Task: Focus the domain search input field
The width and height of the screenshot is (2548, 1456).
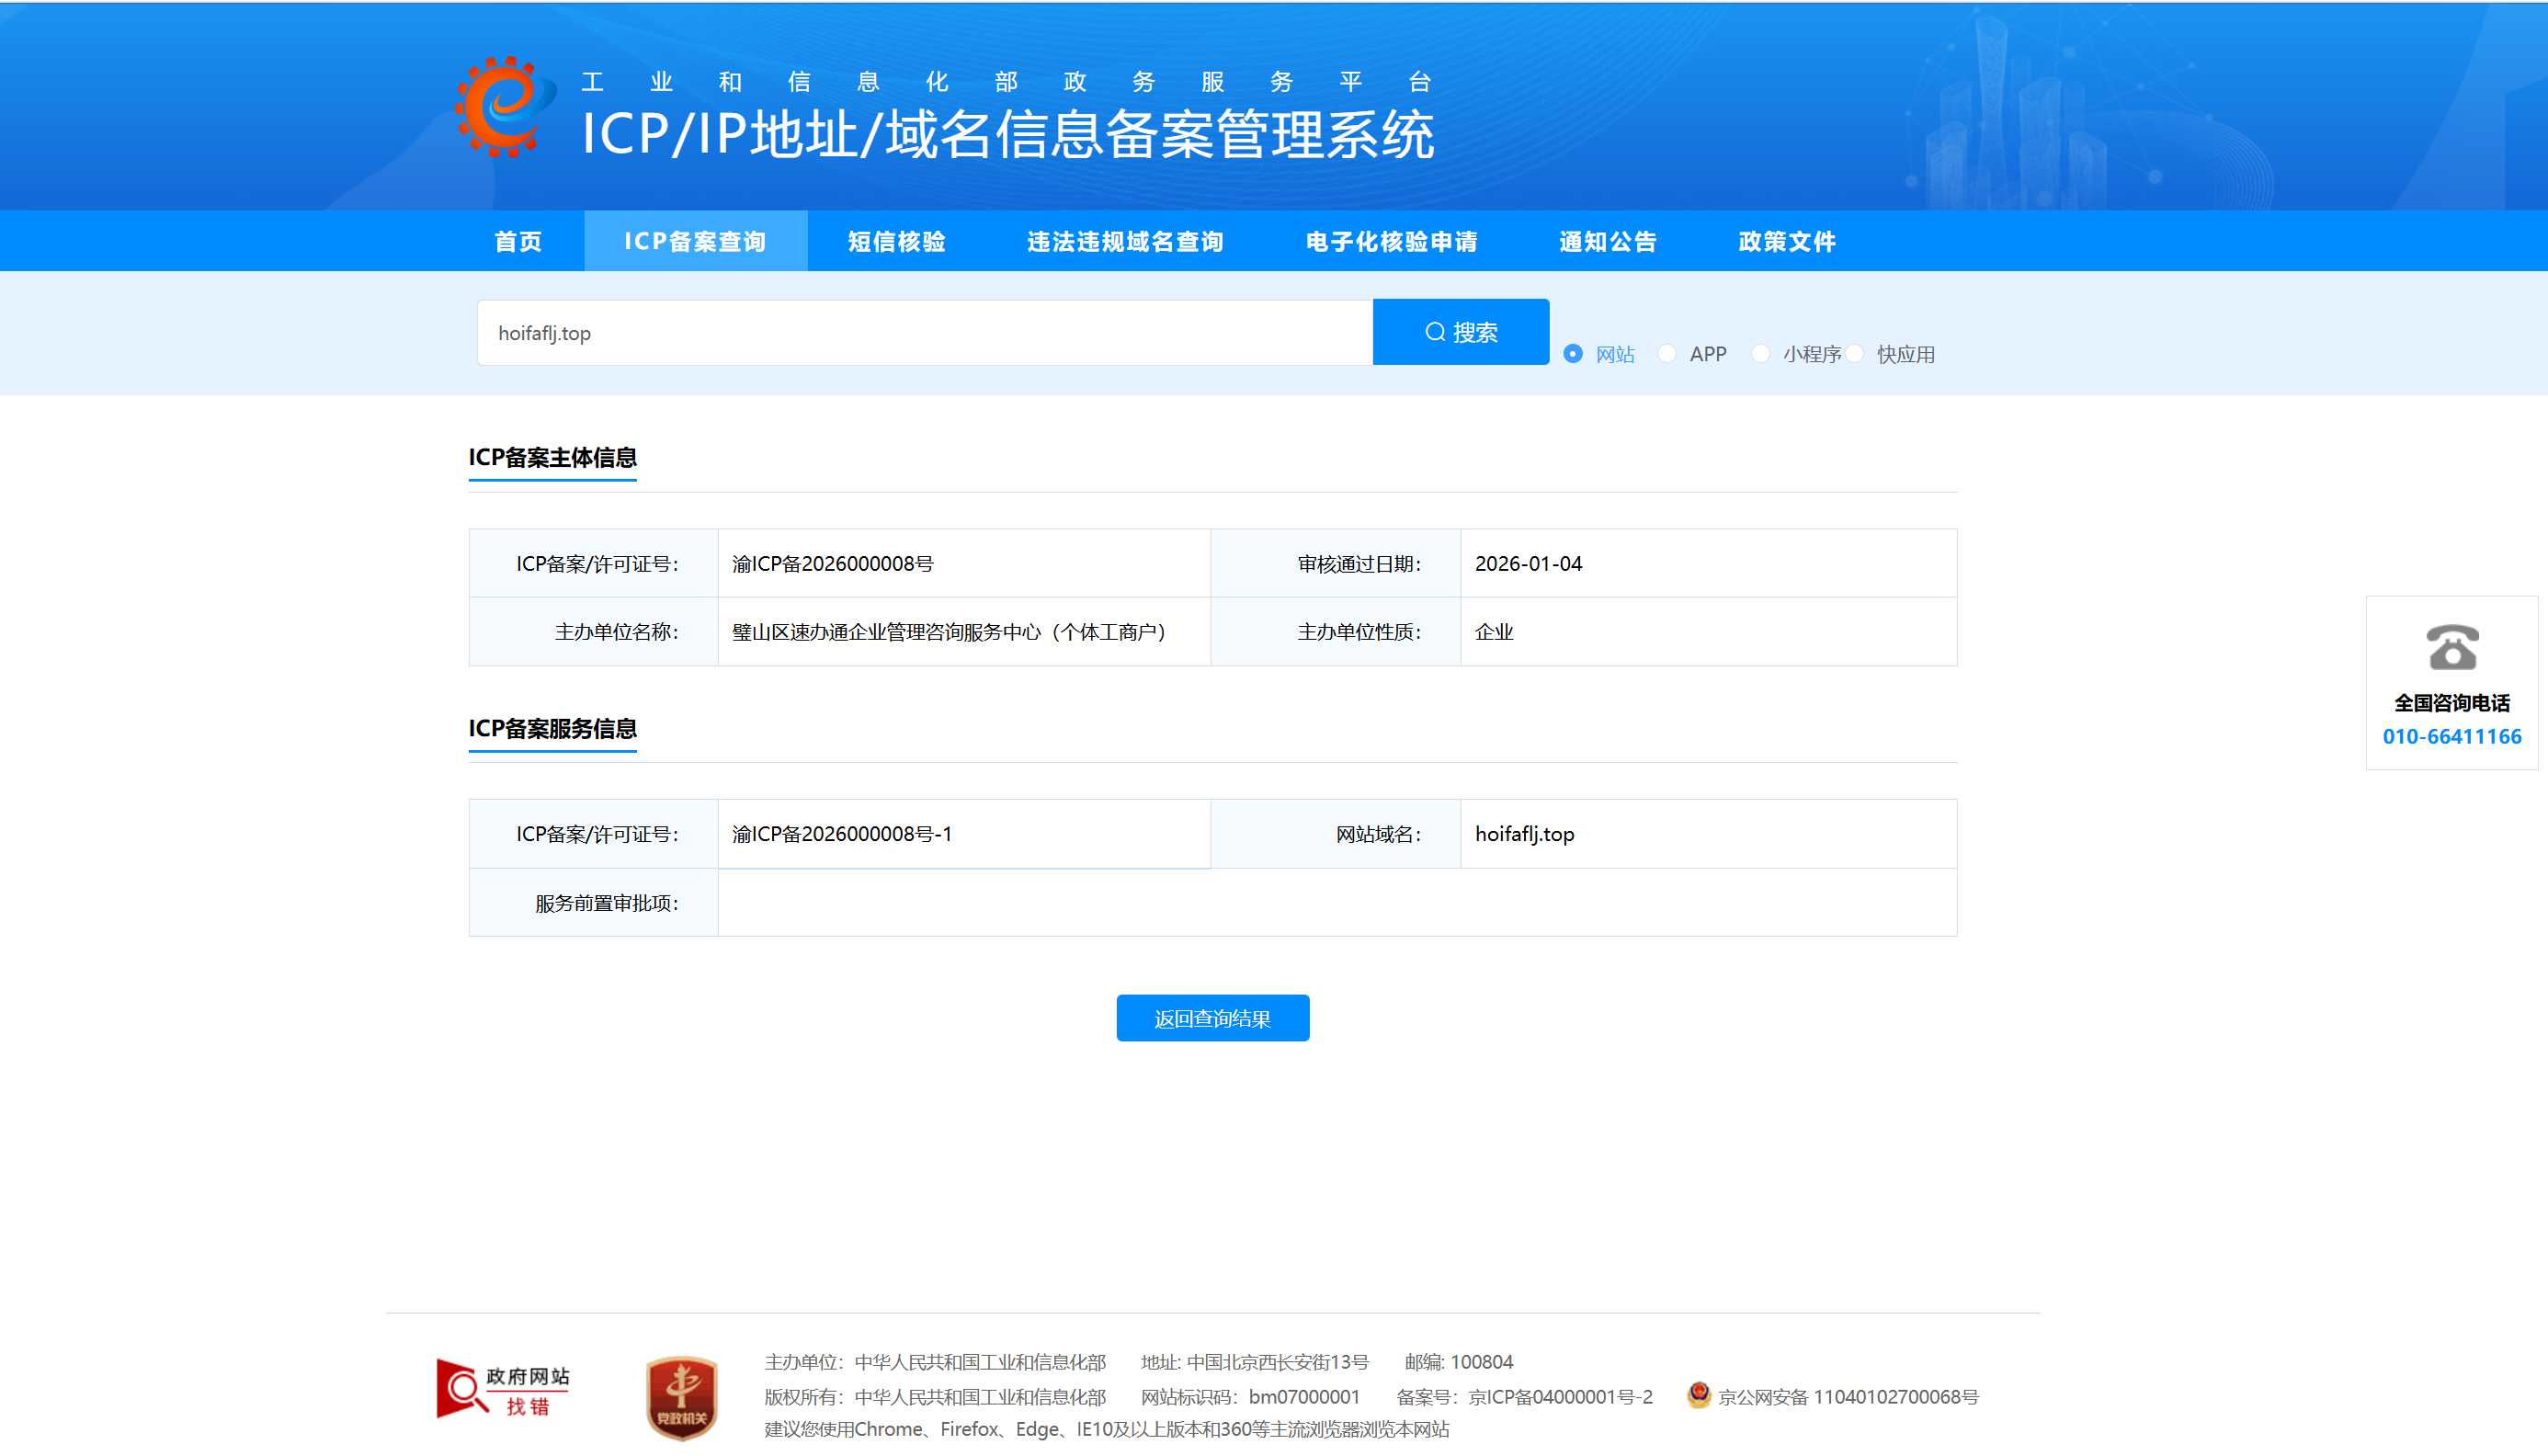Action: pyautogui.click(x=924, y=333)
